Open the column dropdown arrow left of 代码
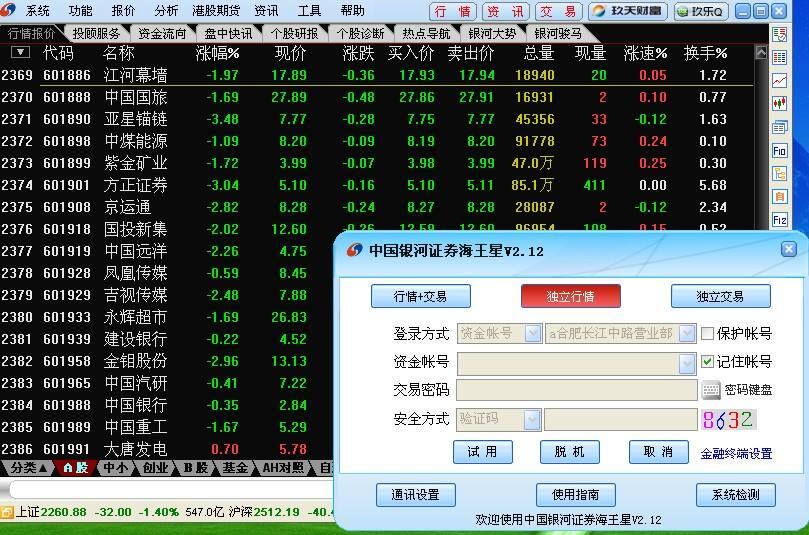This screenshot has width=809, height=535. tap(20, 52)
